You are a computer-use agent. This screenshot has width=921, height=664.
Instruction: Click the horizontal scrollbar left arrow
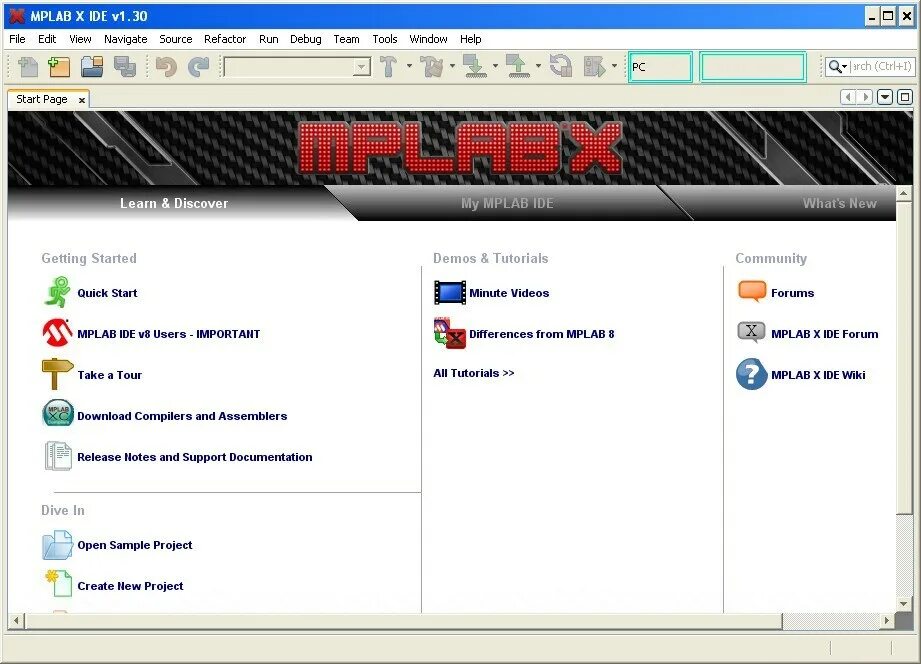[x=16, y=621]
